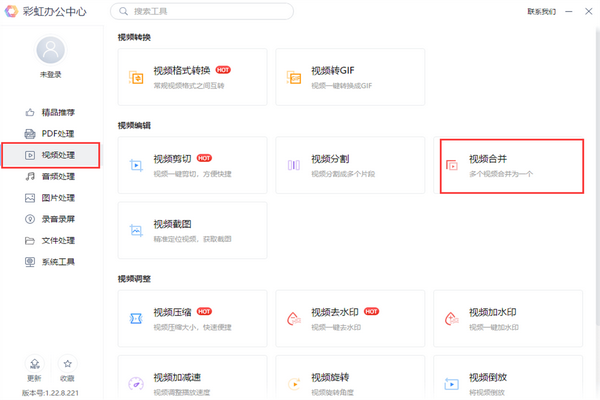Open 文件处理 in the sidebar
This screenshot has width=600, height=400.
click(51, 240)
